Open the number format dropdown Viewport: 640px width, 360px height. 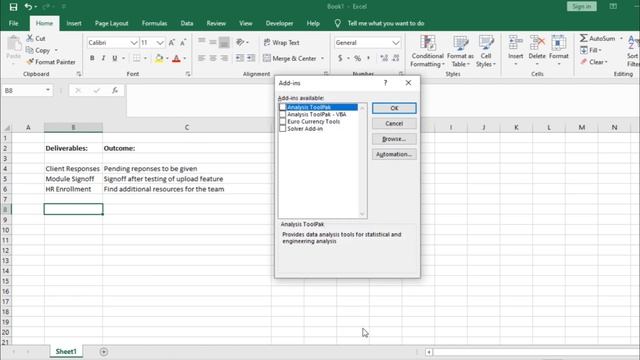[396, 43]
